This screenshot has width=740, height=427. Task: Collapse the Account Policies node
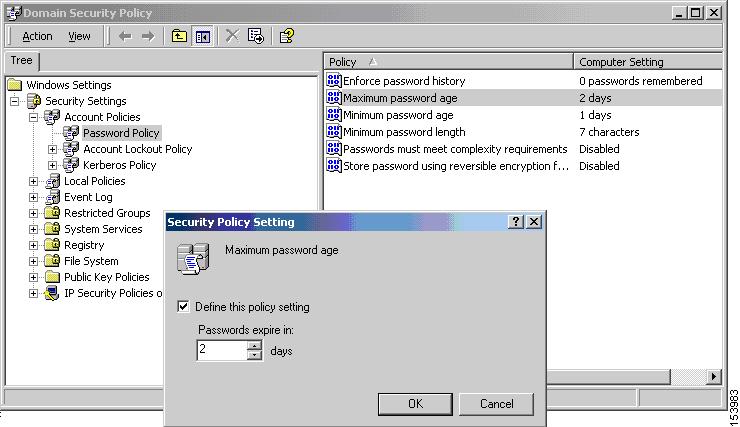click(34, 117)
